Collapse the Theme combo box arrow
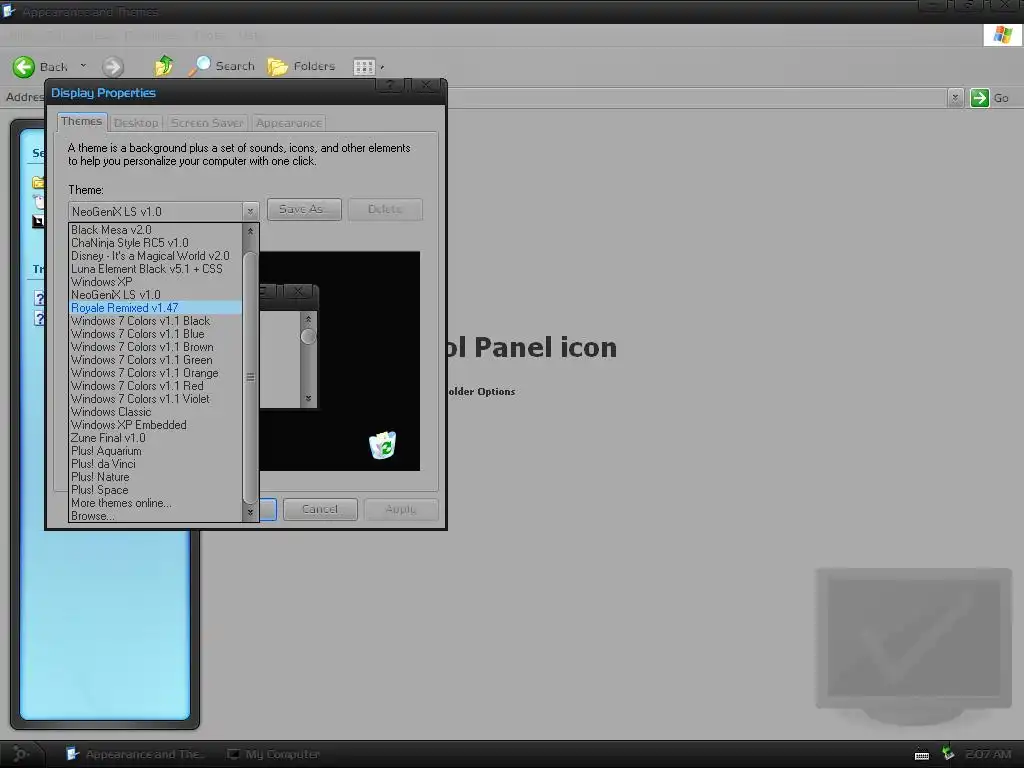The width and height of the screenshot is (1024, 768). point(250,211)
